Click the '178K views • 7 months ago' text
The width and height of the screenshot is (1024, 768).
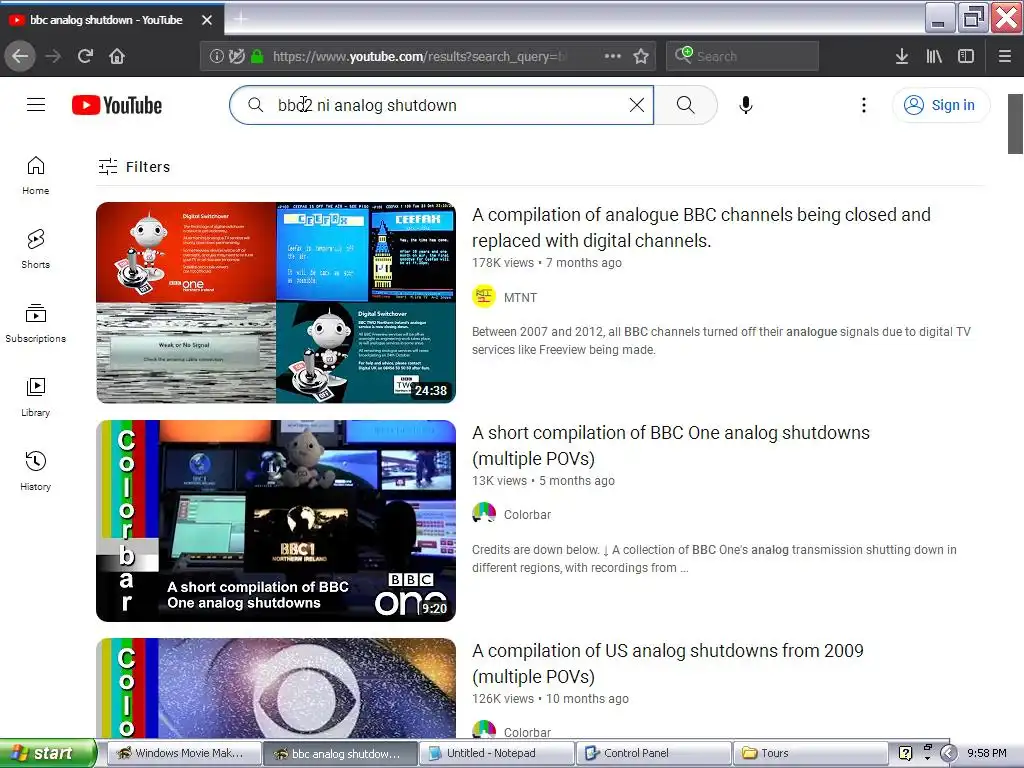pos(547,263)
